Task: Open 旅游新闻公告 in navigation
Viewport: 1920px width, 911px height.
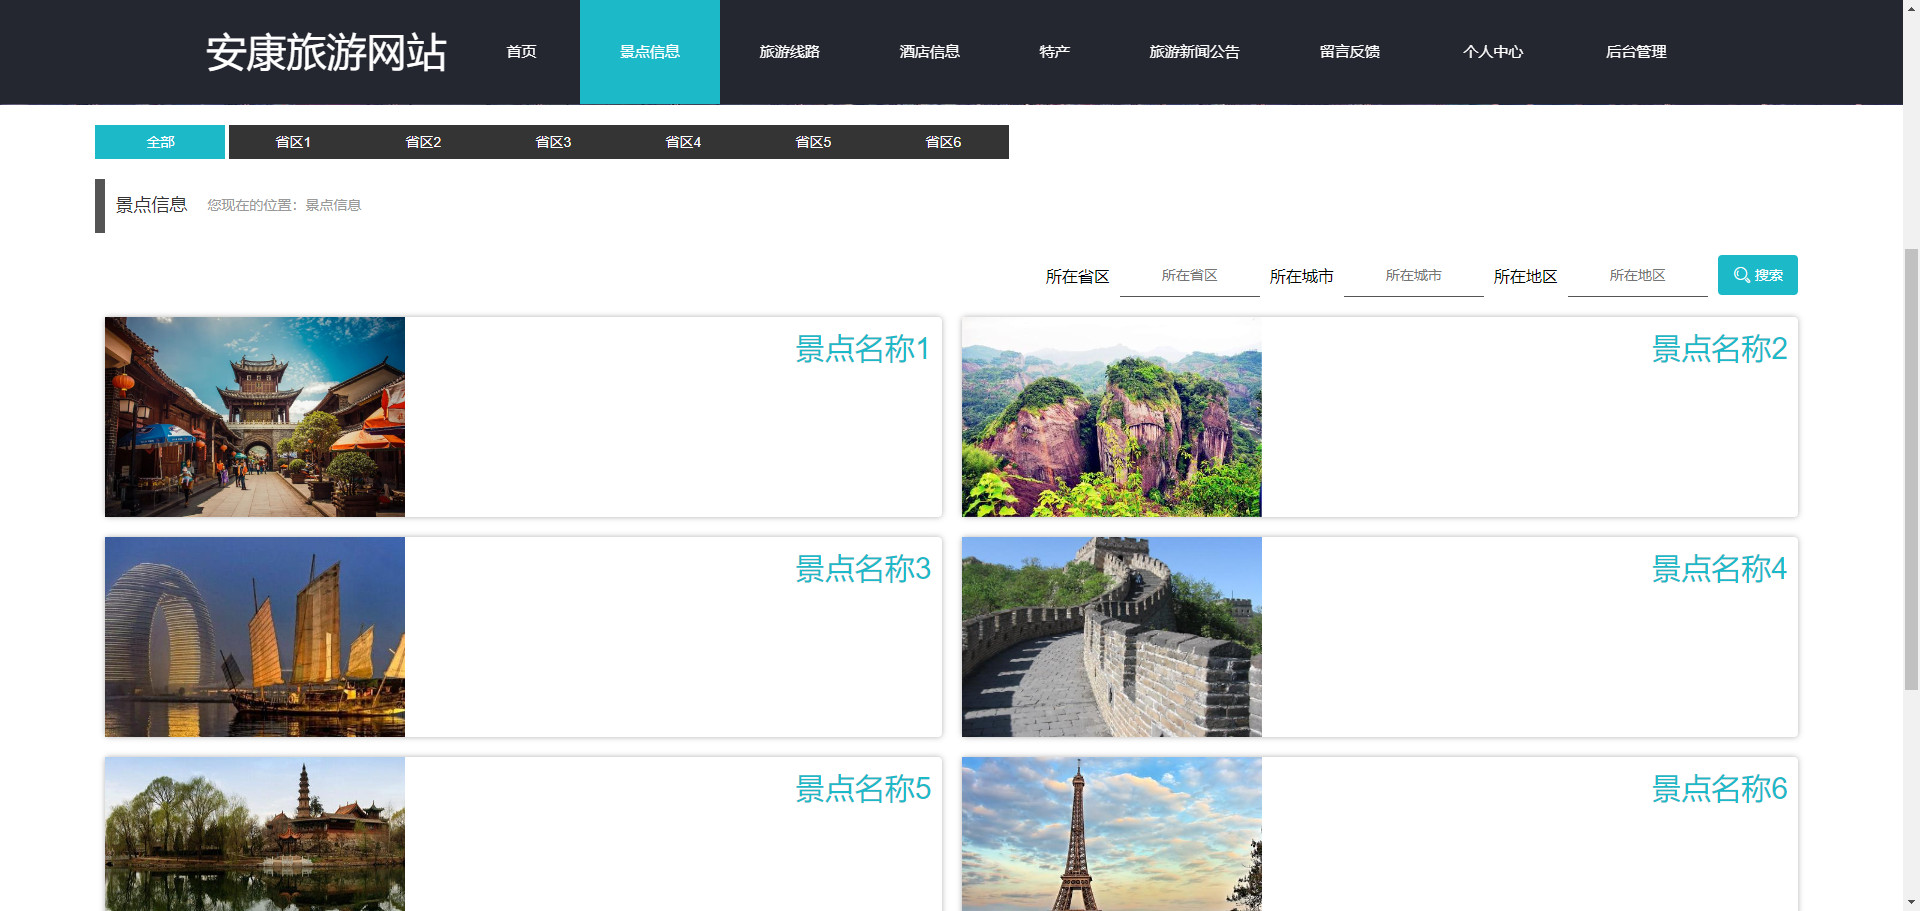Action: pyautogui.click(x=1194, y=52)
